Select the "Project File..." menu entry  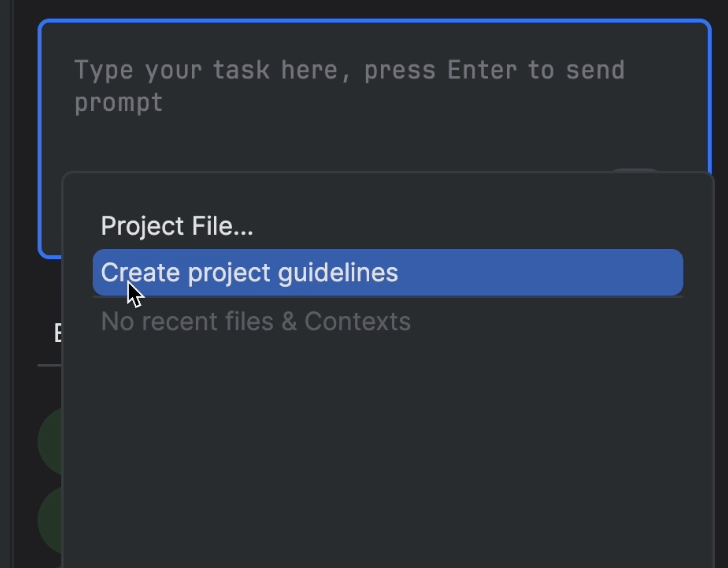point(177,226)
